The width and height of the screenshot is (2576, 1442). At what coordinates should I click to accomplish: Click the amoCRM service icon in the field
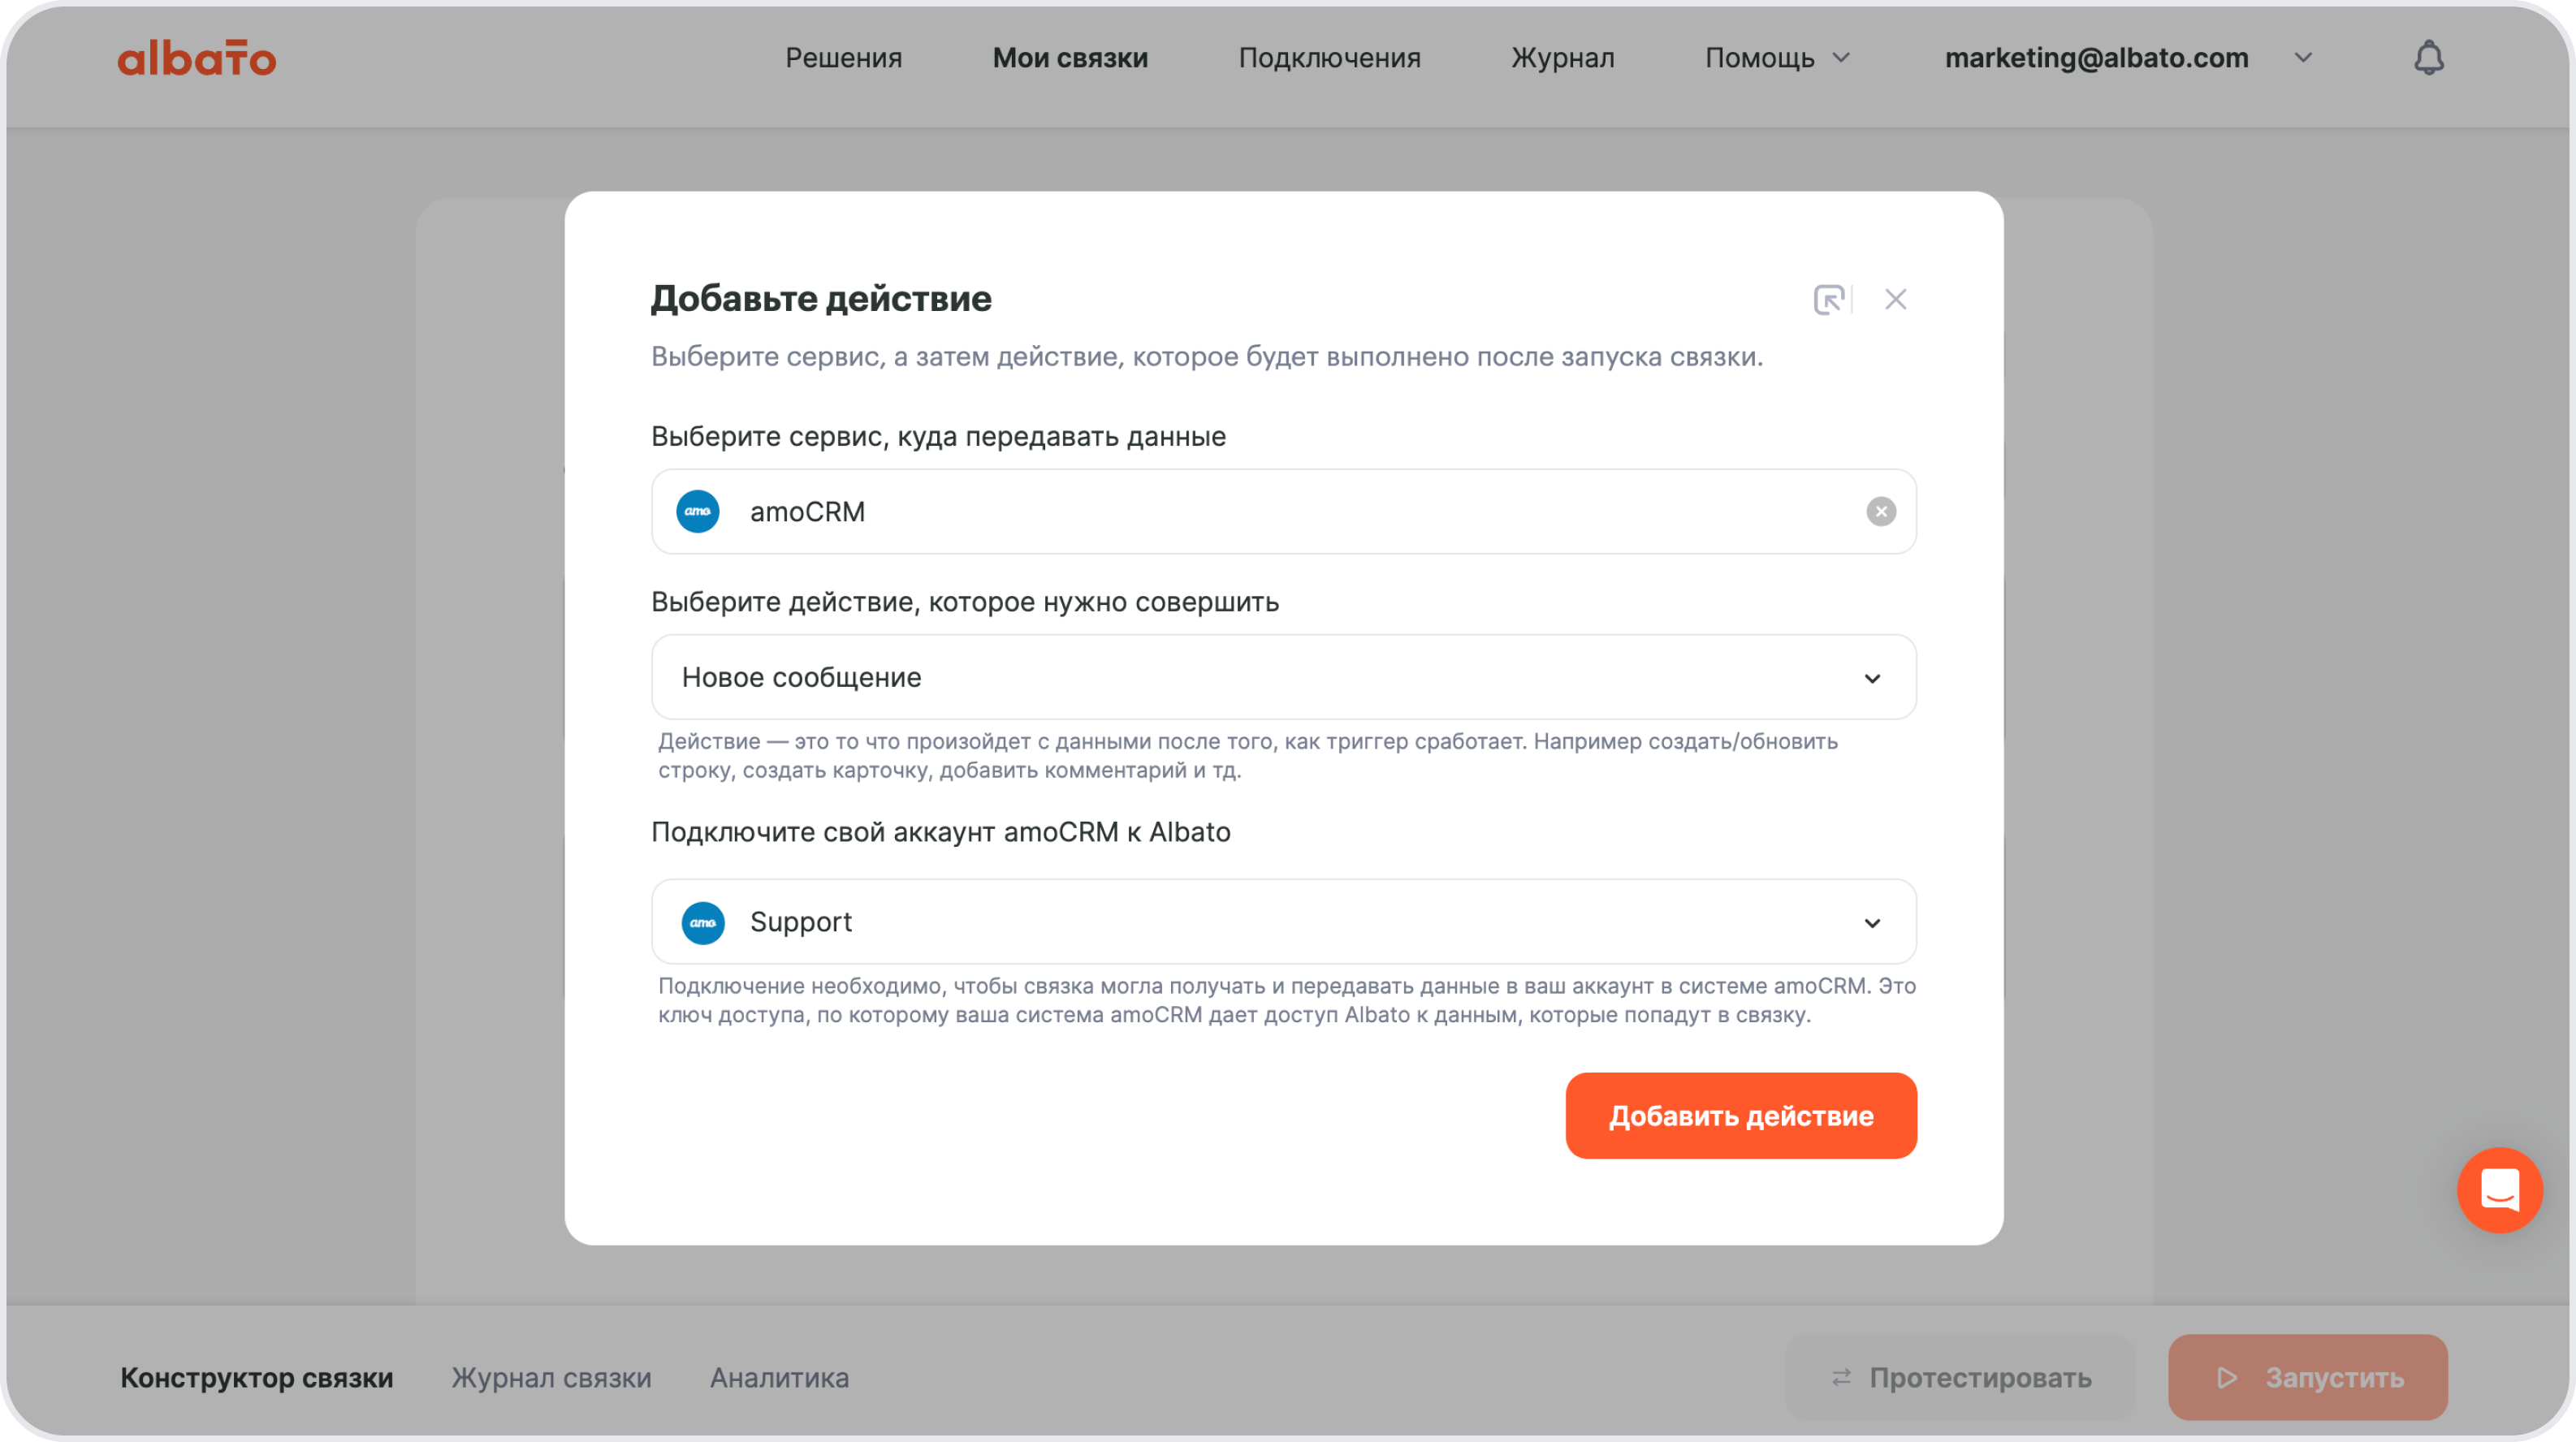698,511
